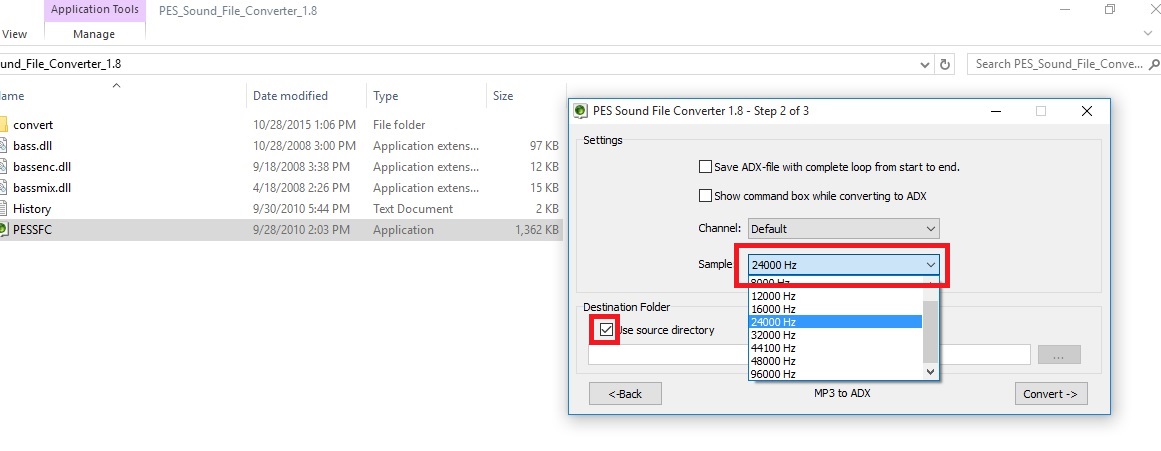The width and height of the screenshot is (1161, 451).
Task: Expand the Explorer ribbon chevron
Action: pyautogui.click(x=1150, y=33)
